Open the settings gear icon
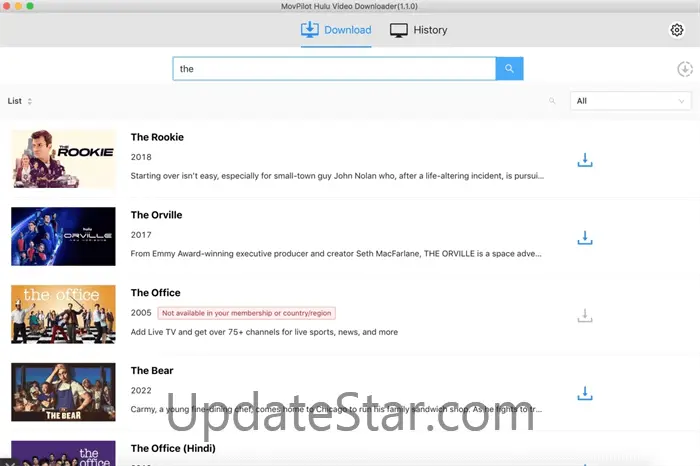This screenshot has width=700, height=466. (x=677, y=30)
